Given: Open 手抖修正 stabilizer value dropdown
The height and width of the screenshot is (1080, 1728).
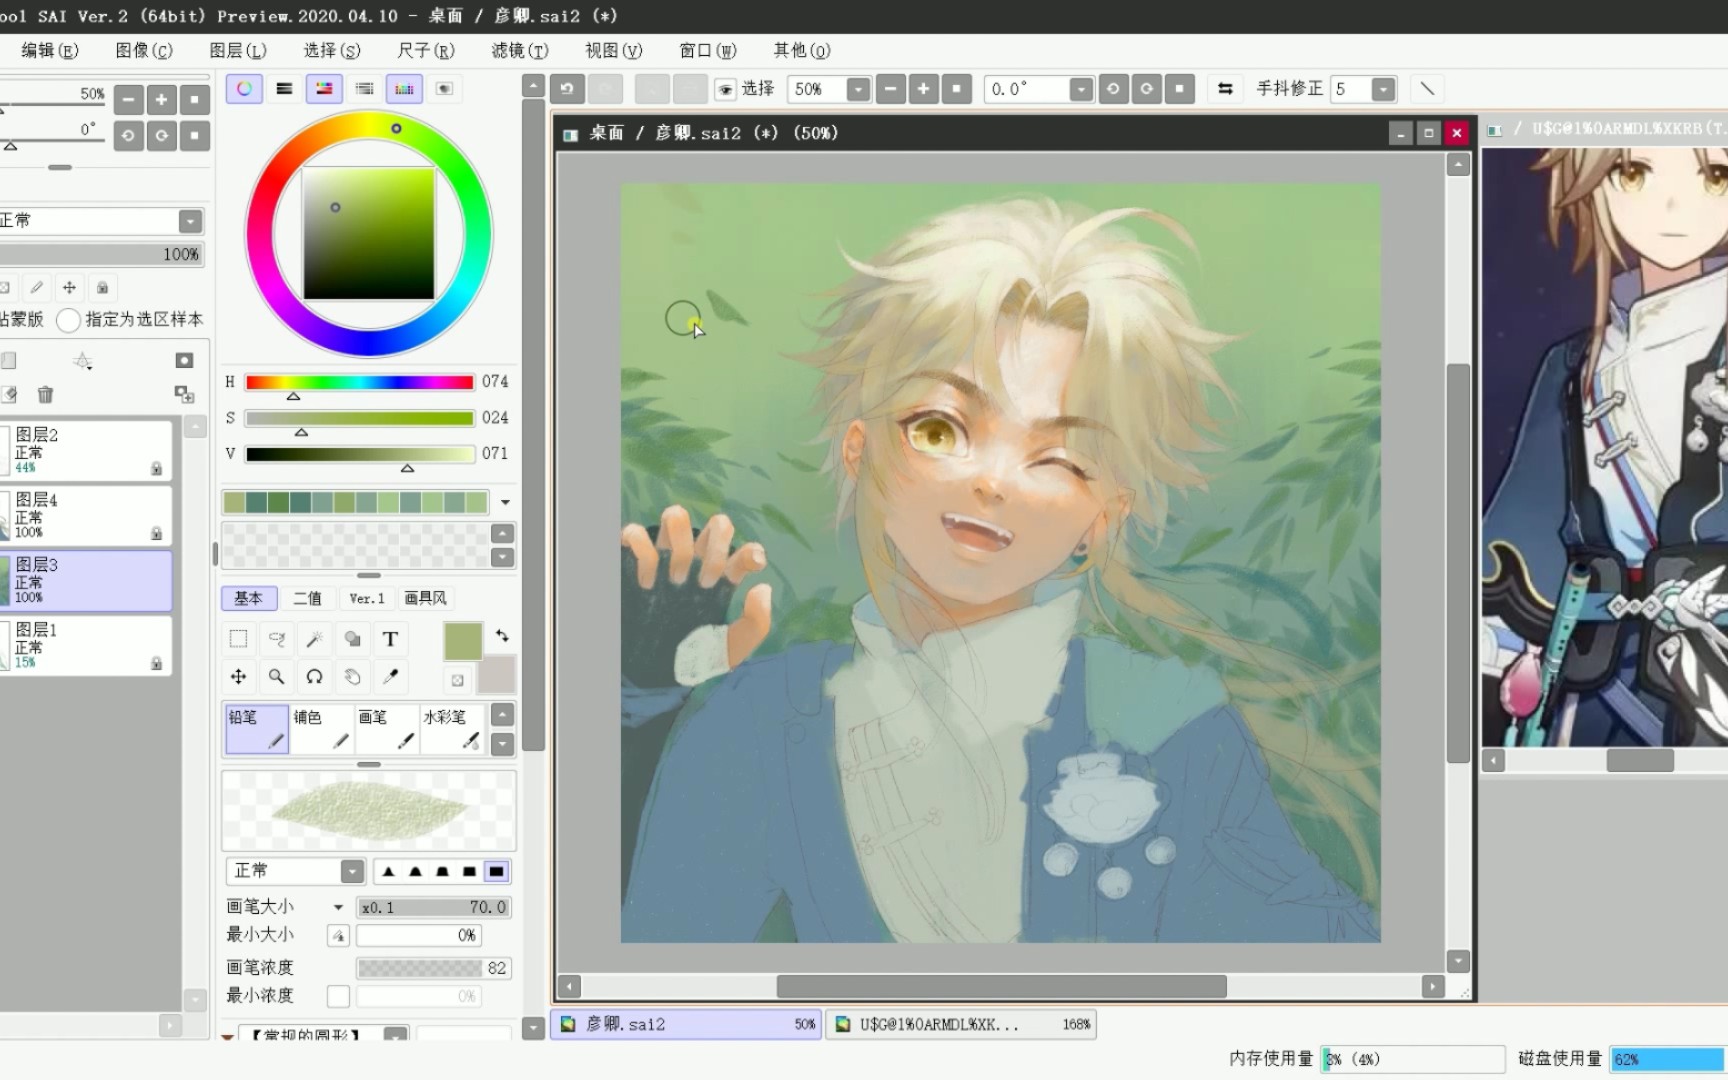Looking at the screenshot, I should (x=1383, y=89).
